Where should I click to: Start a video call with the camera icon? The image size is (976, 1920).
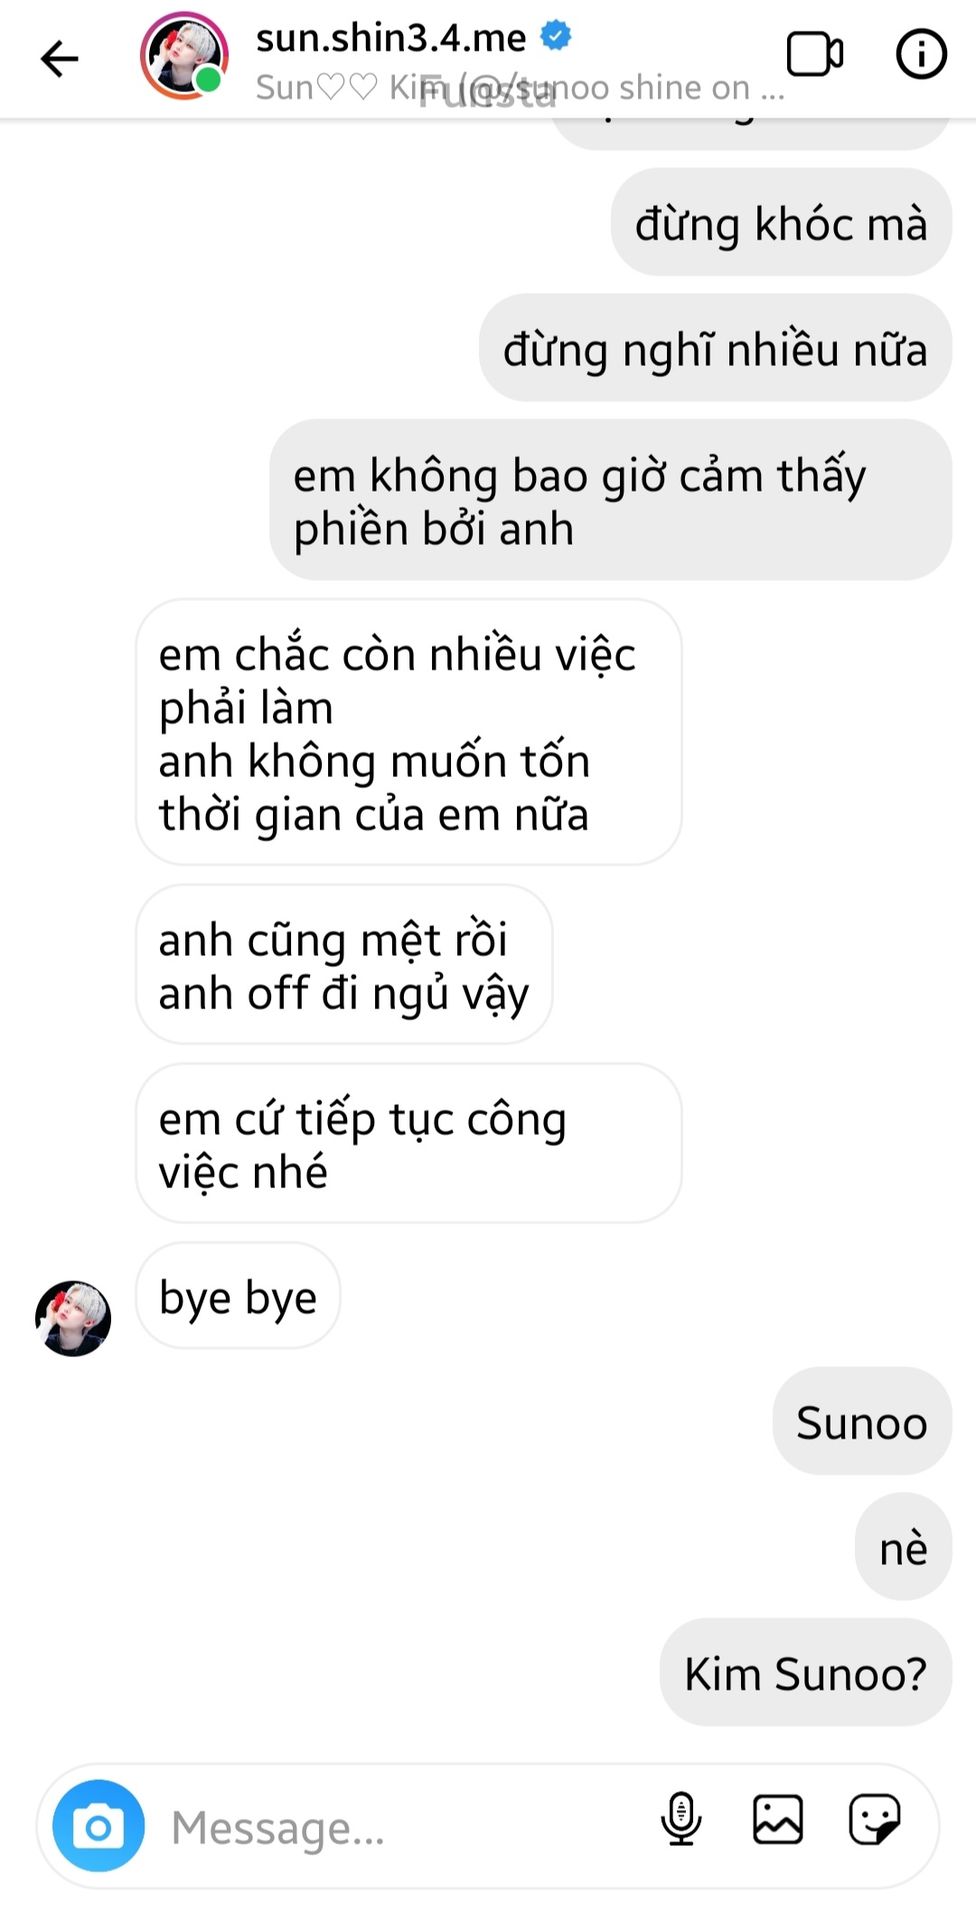coord(815,54)
